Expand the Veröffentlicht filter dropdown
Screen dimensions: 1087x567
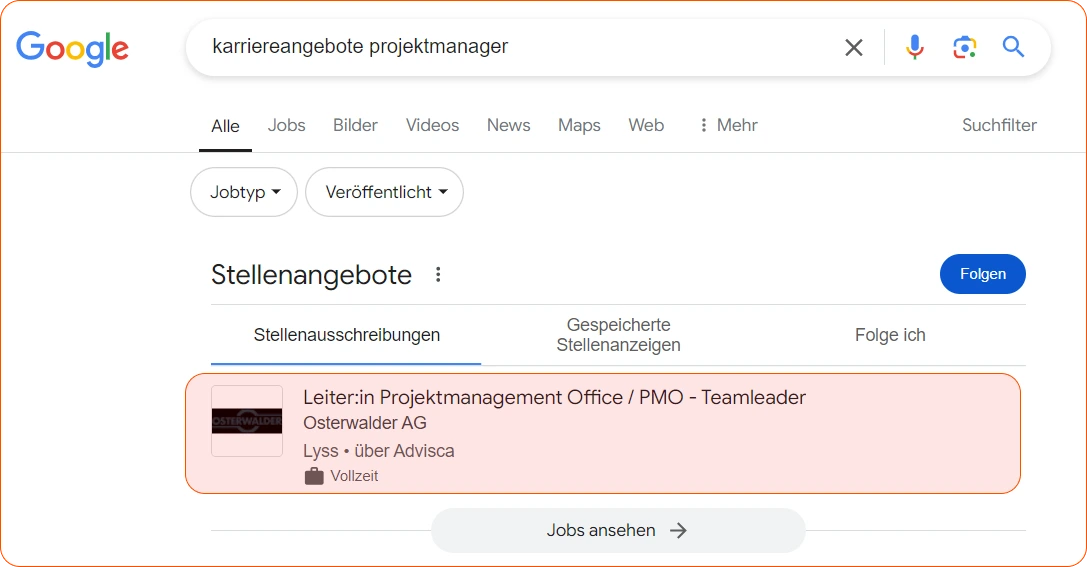click(384, 192)
